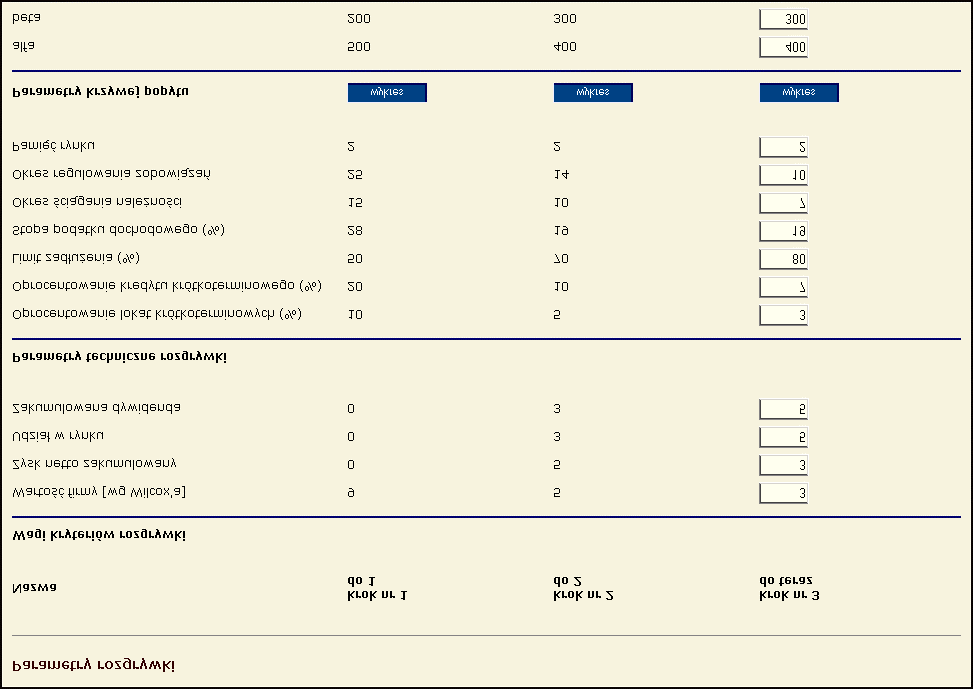
Task: Edit the Oprocentowanie kredytu krótkoterminowego input field
Action: (783, 287)
